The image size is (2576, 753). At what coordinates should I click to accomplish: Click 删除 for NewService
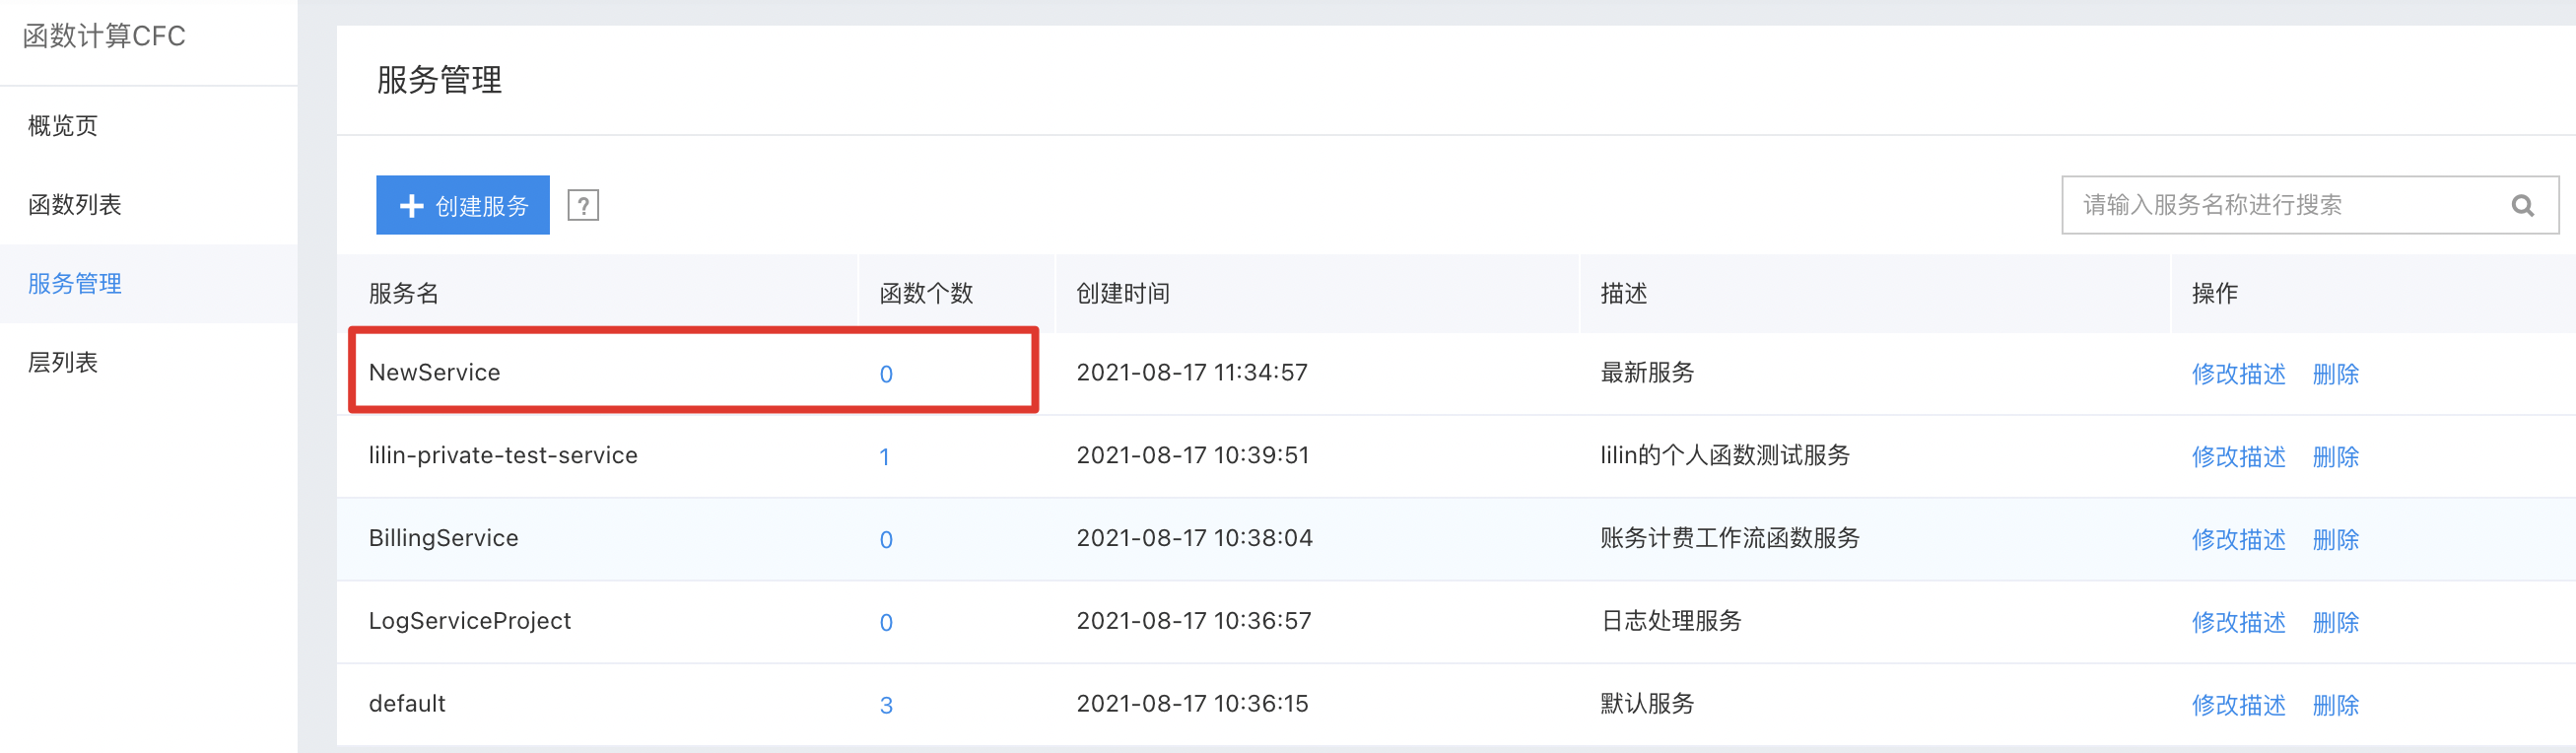tap(2335, 374)
